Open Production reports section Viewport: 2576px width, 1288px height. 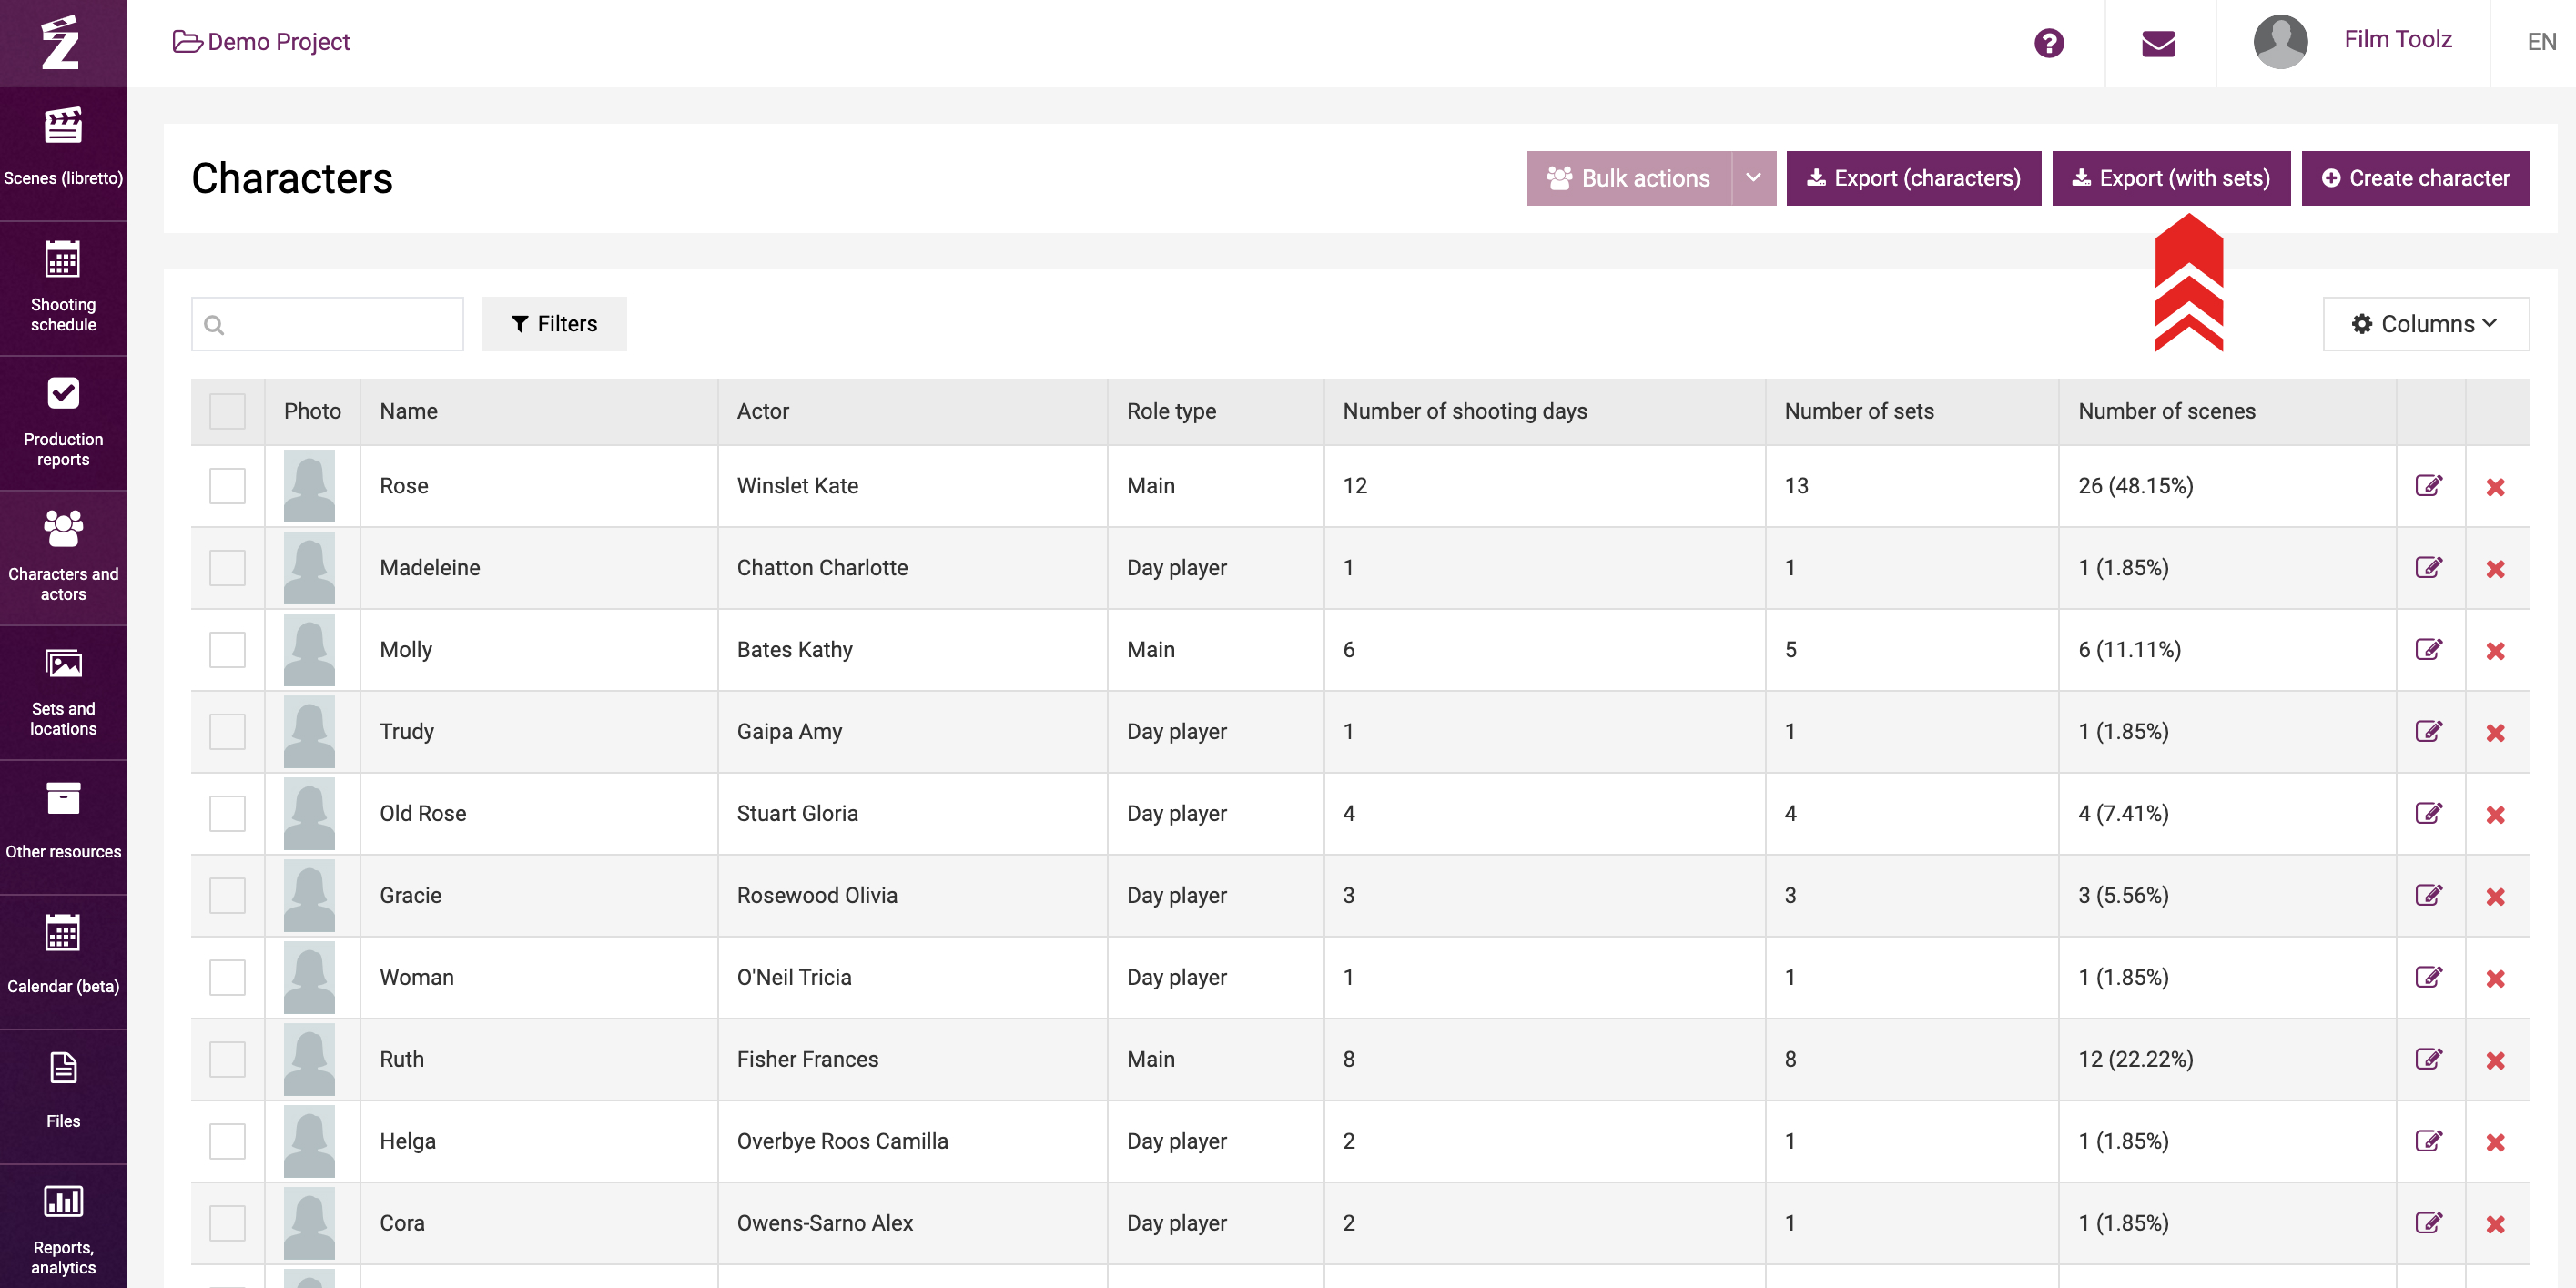pos(63,423)
